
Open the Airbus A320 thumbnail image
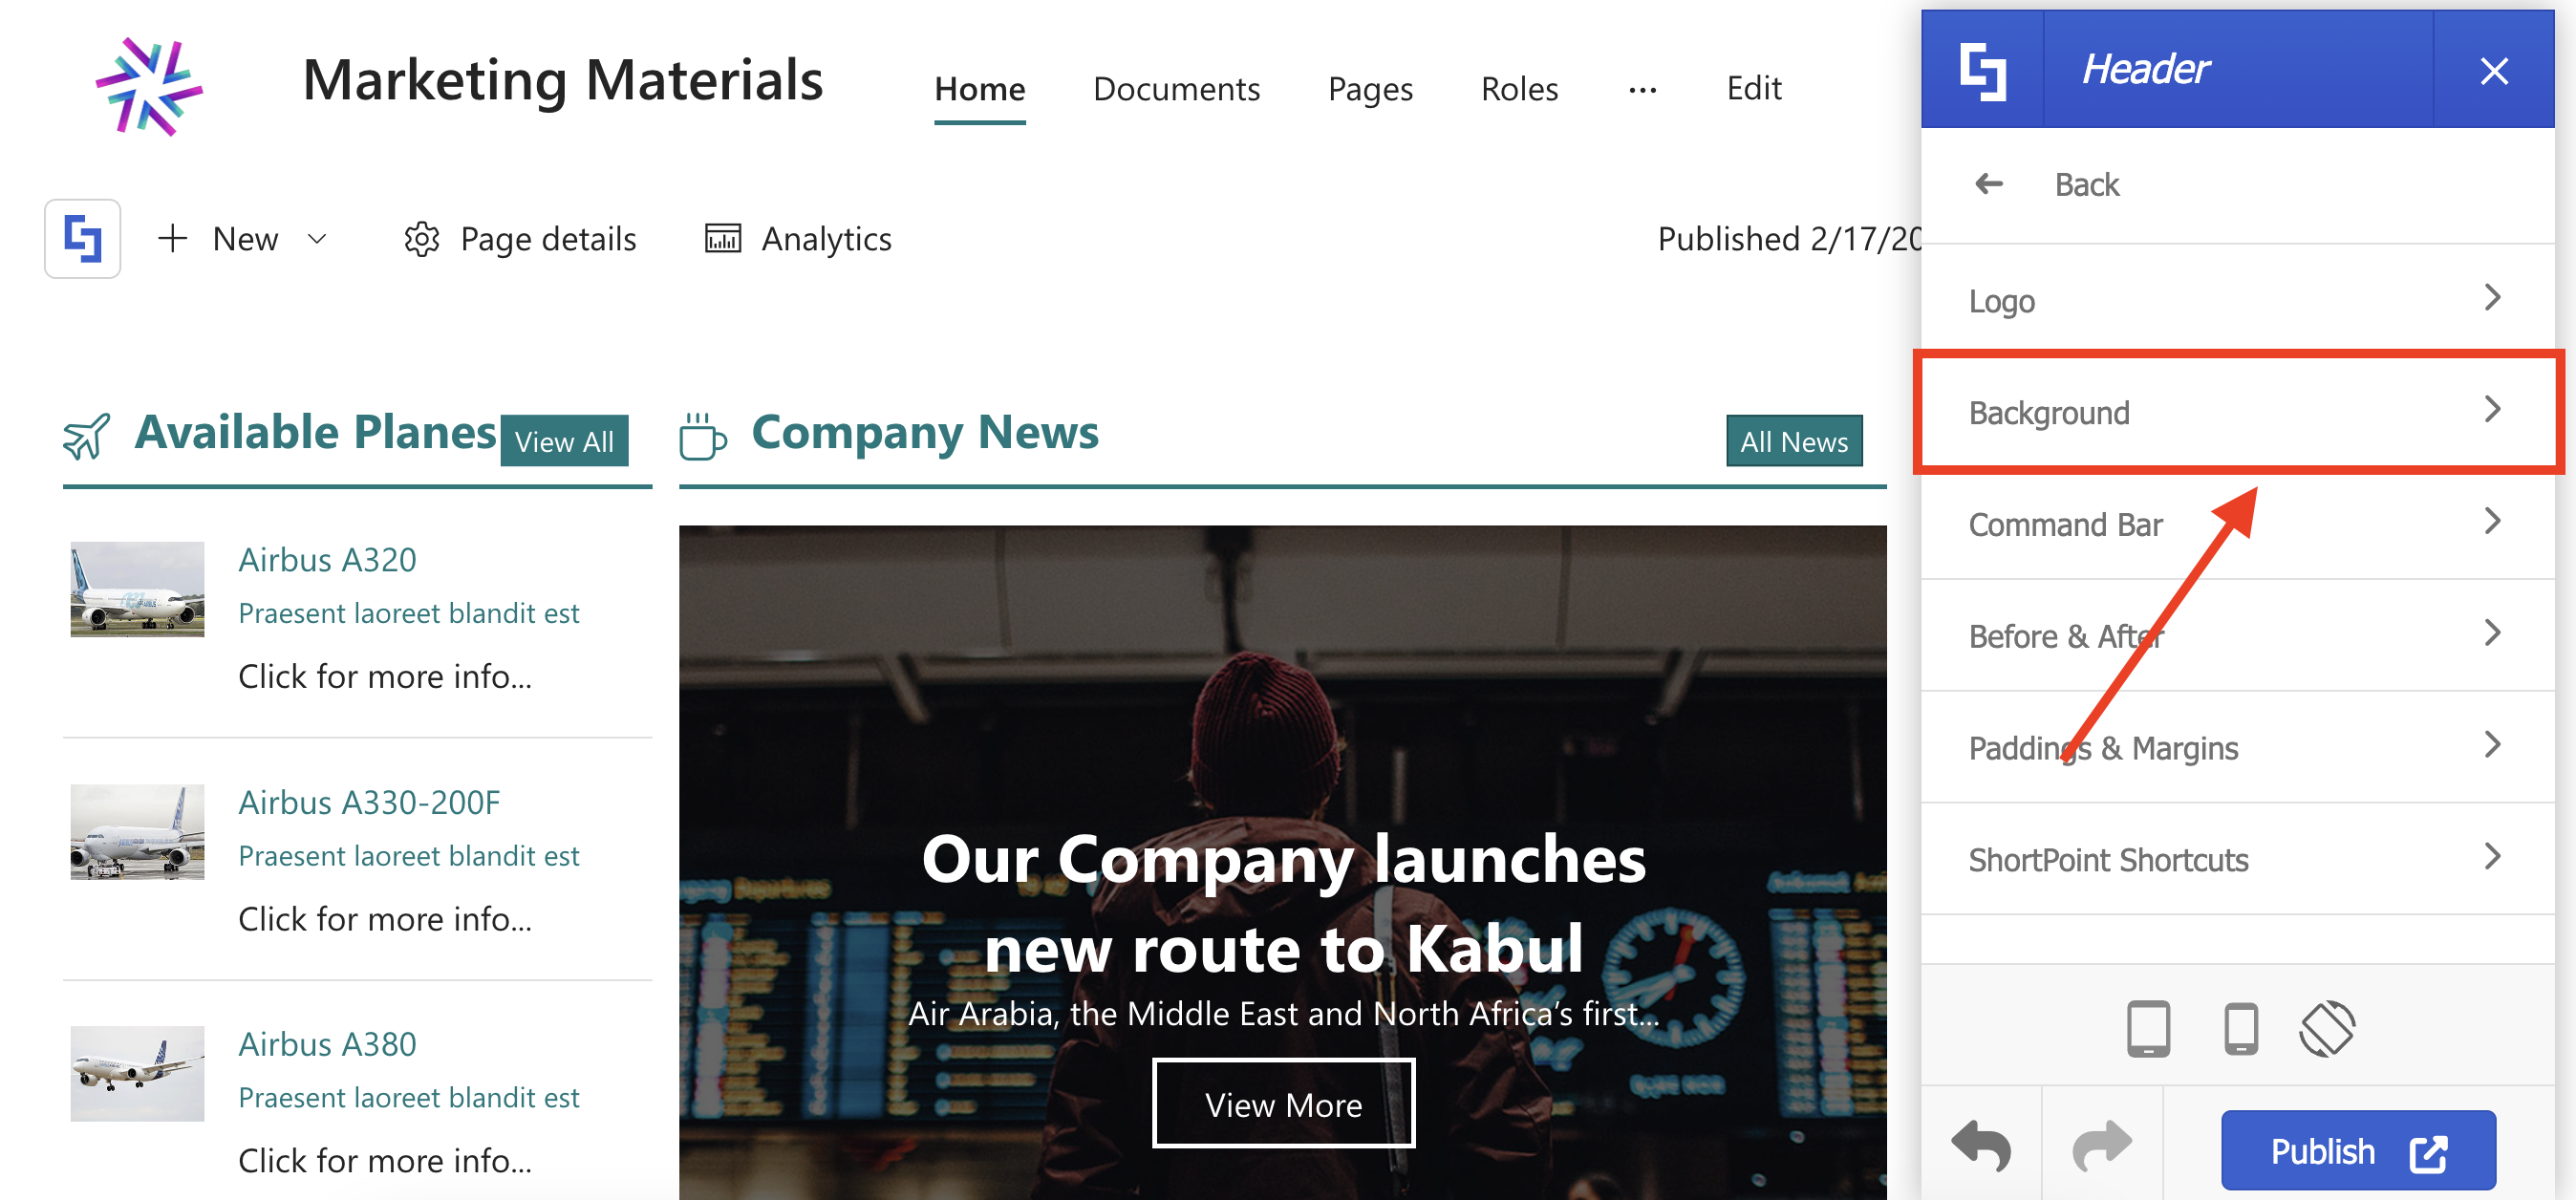[x=137, y=589]
